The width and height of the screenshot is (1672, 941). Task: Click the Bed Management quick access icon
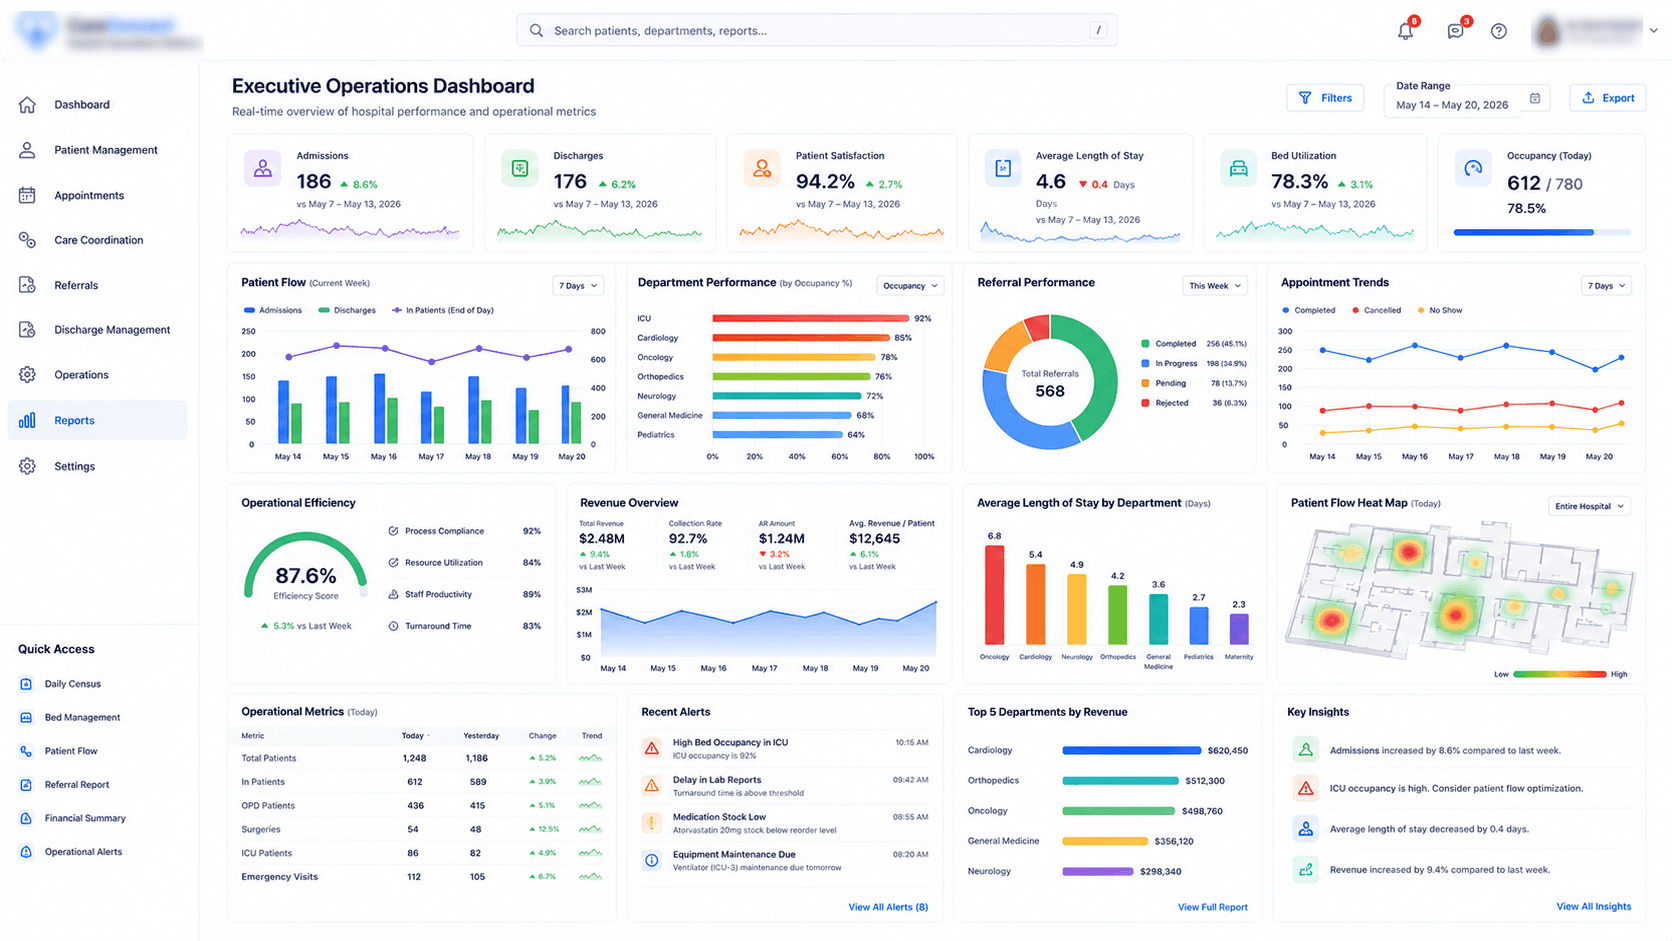[26, 718]
